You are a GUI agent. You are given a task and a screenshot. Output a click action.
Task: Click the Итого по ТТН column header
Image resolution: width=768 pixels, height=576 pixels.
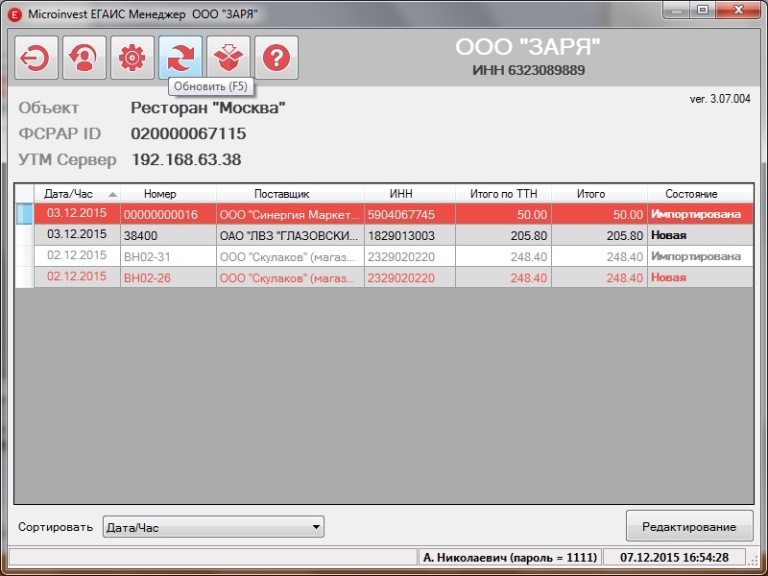point(496,194)
